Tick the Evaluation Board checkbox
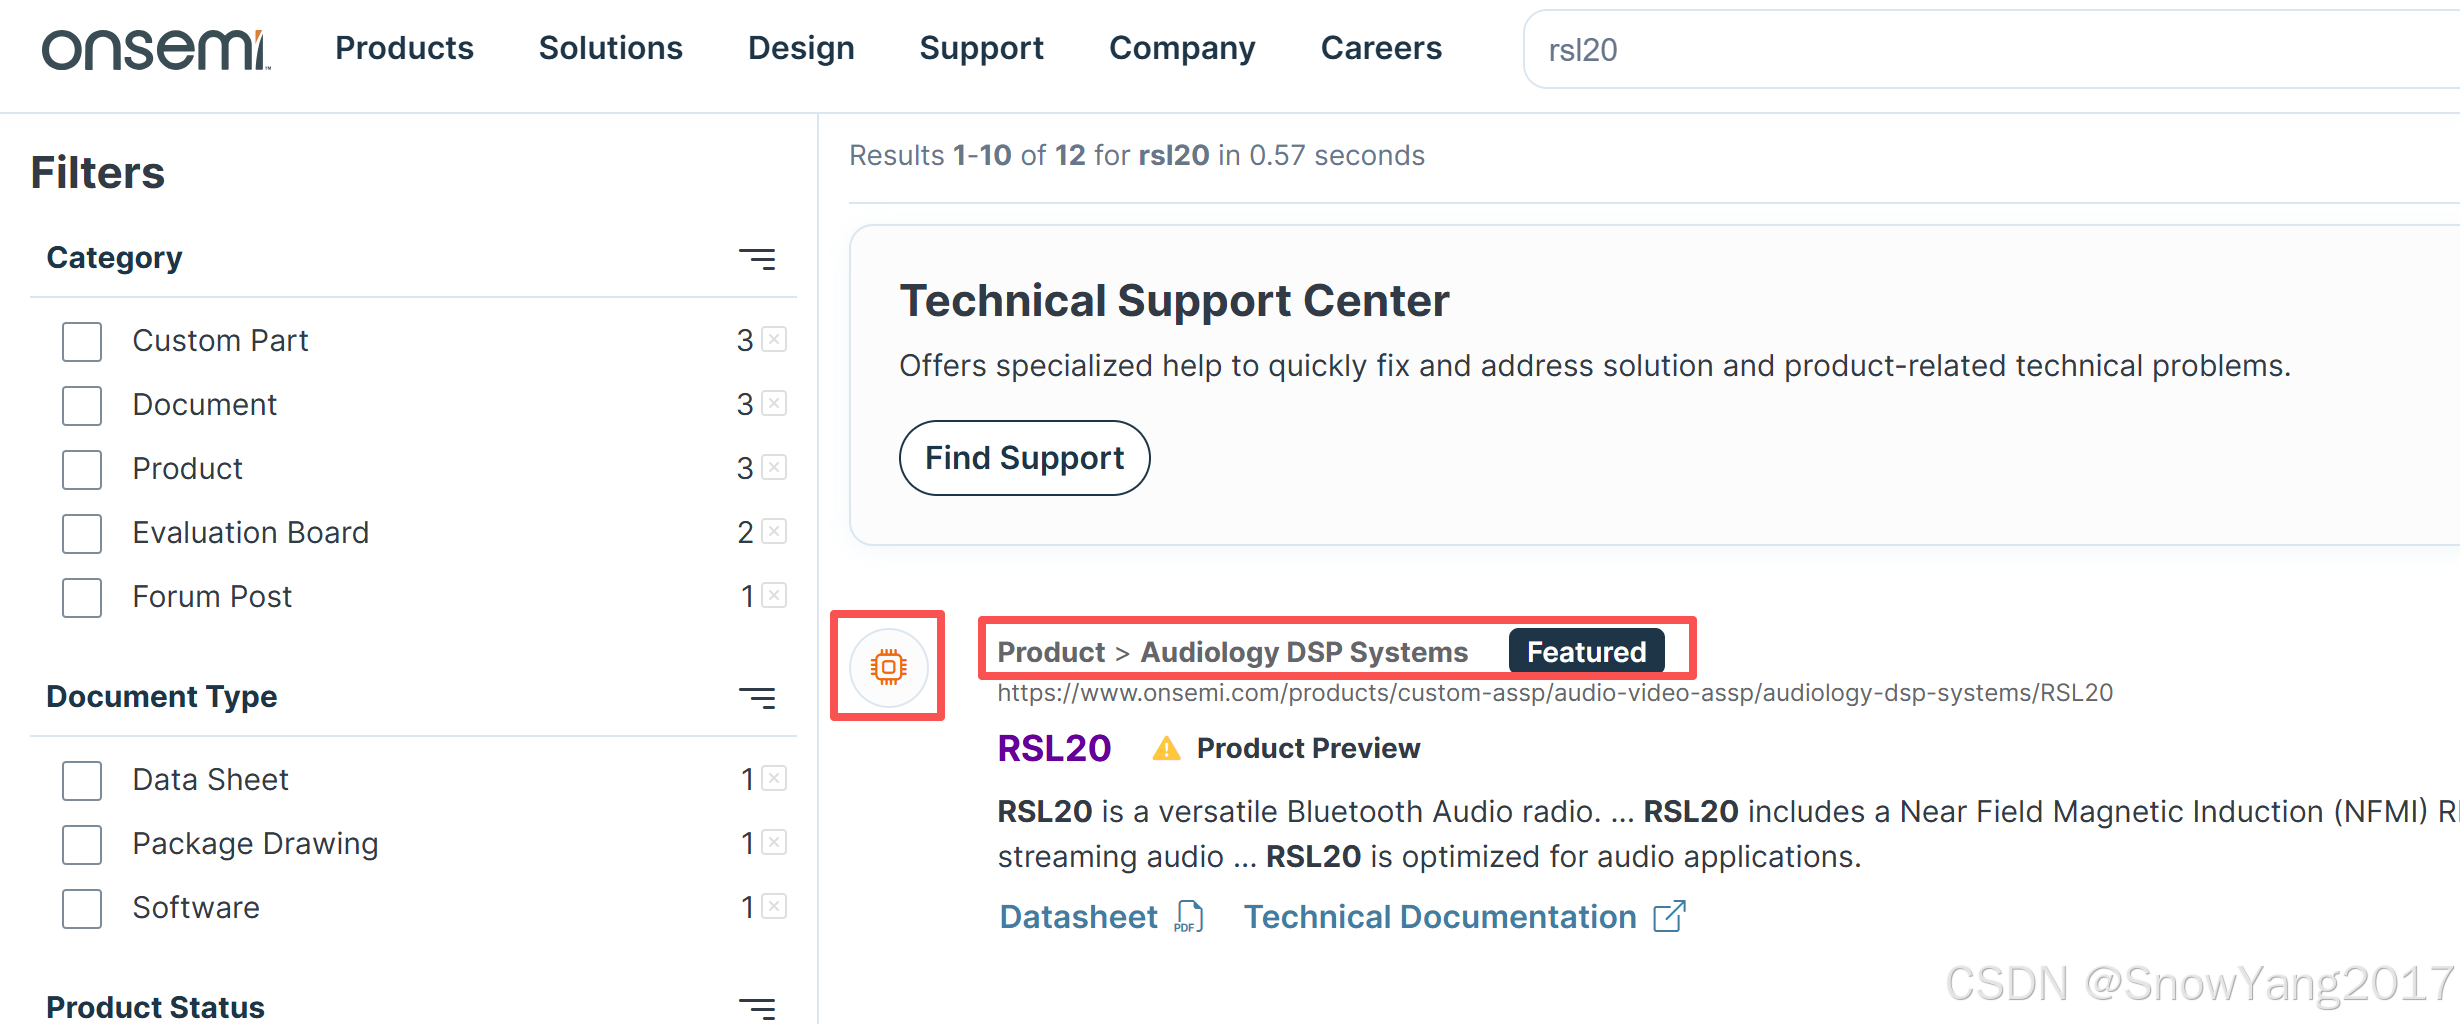2460x1024 pixels. click(82, 533)
